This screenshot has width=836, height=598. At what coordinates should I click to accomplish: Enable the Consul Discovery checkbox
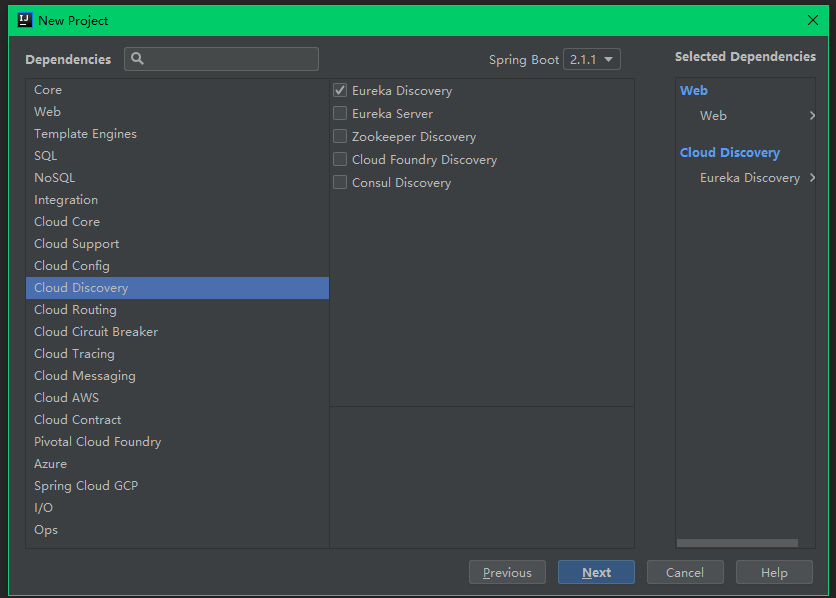340,182
